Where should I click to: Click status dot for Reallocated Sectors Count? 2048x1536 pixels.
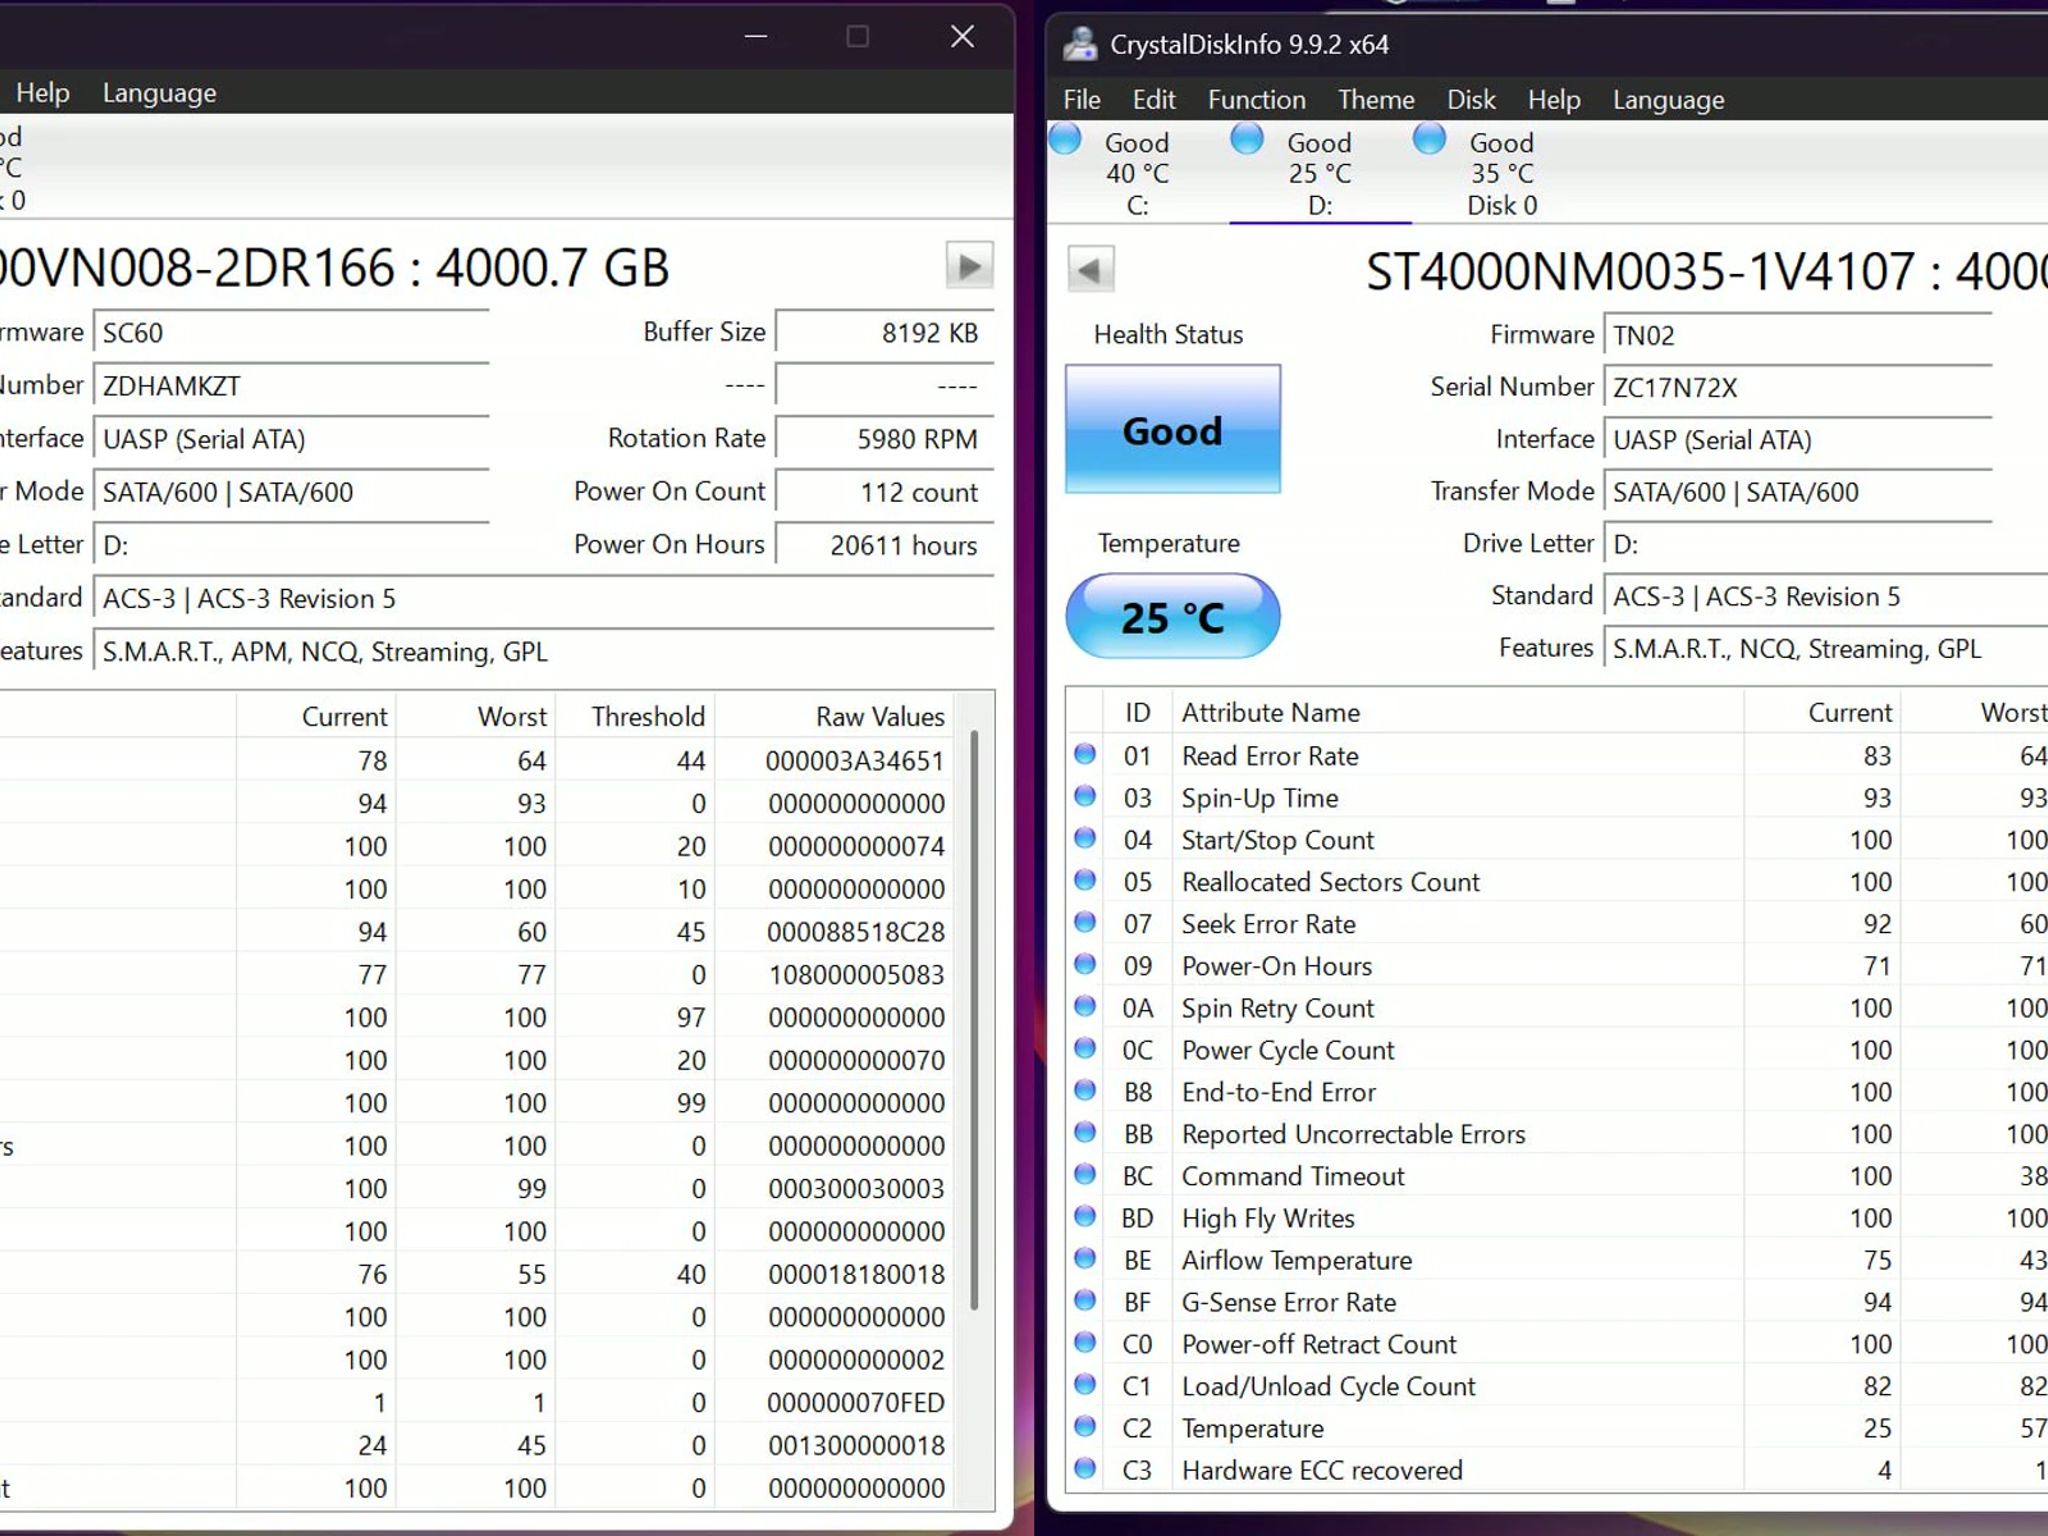pyautogui.click(x=1085, y=880)
